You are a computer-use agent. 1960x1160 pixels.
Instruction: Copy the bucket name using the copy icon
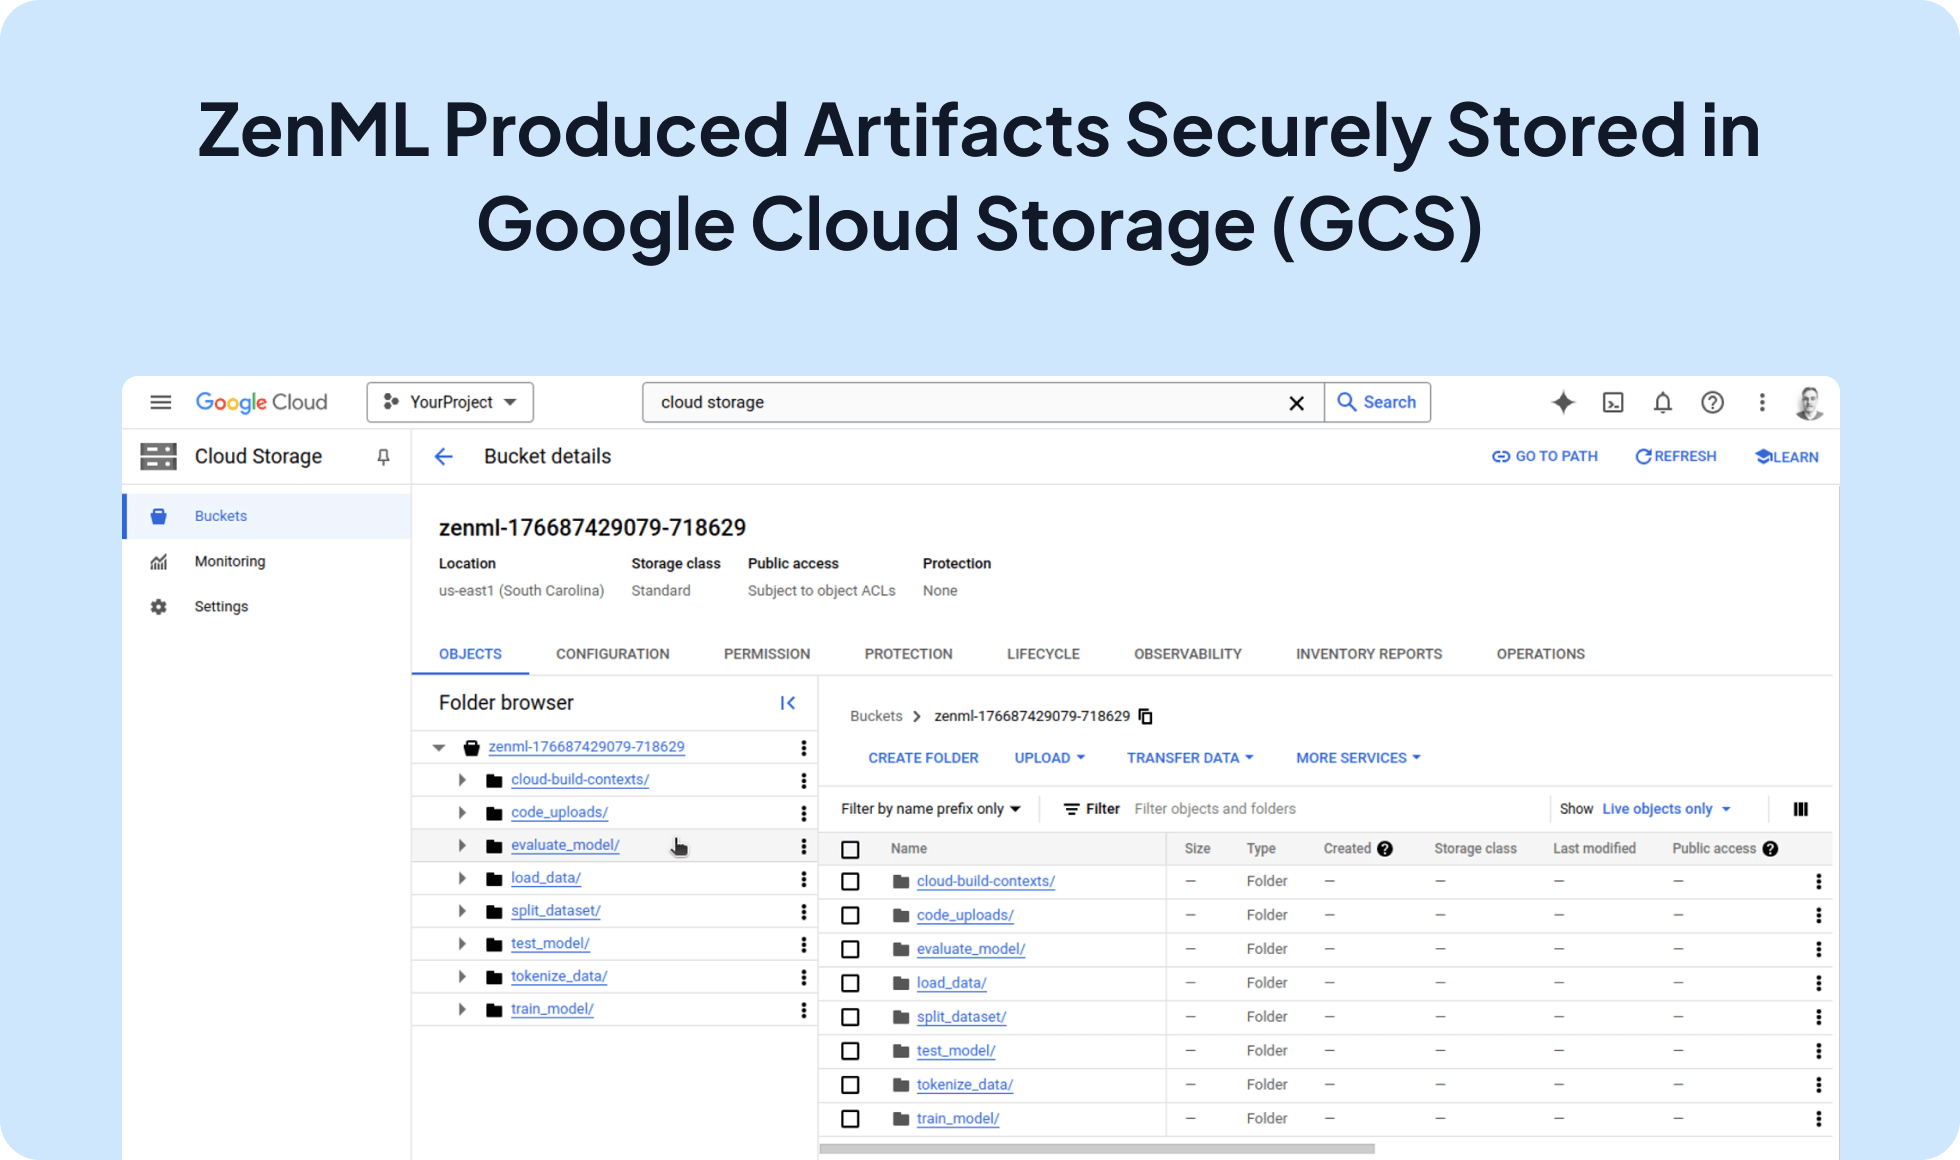1145,716
